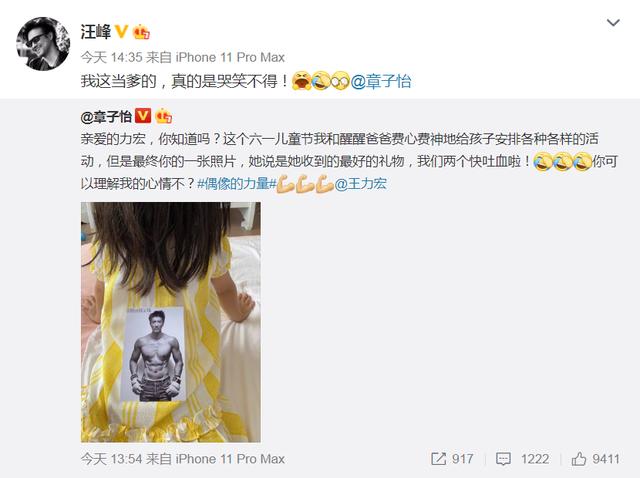Screen dimensions: 640x478
Task: Click the 9411 likes count
Action: (x=606, y=459)
